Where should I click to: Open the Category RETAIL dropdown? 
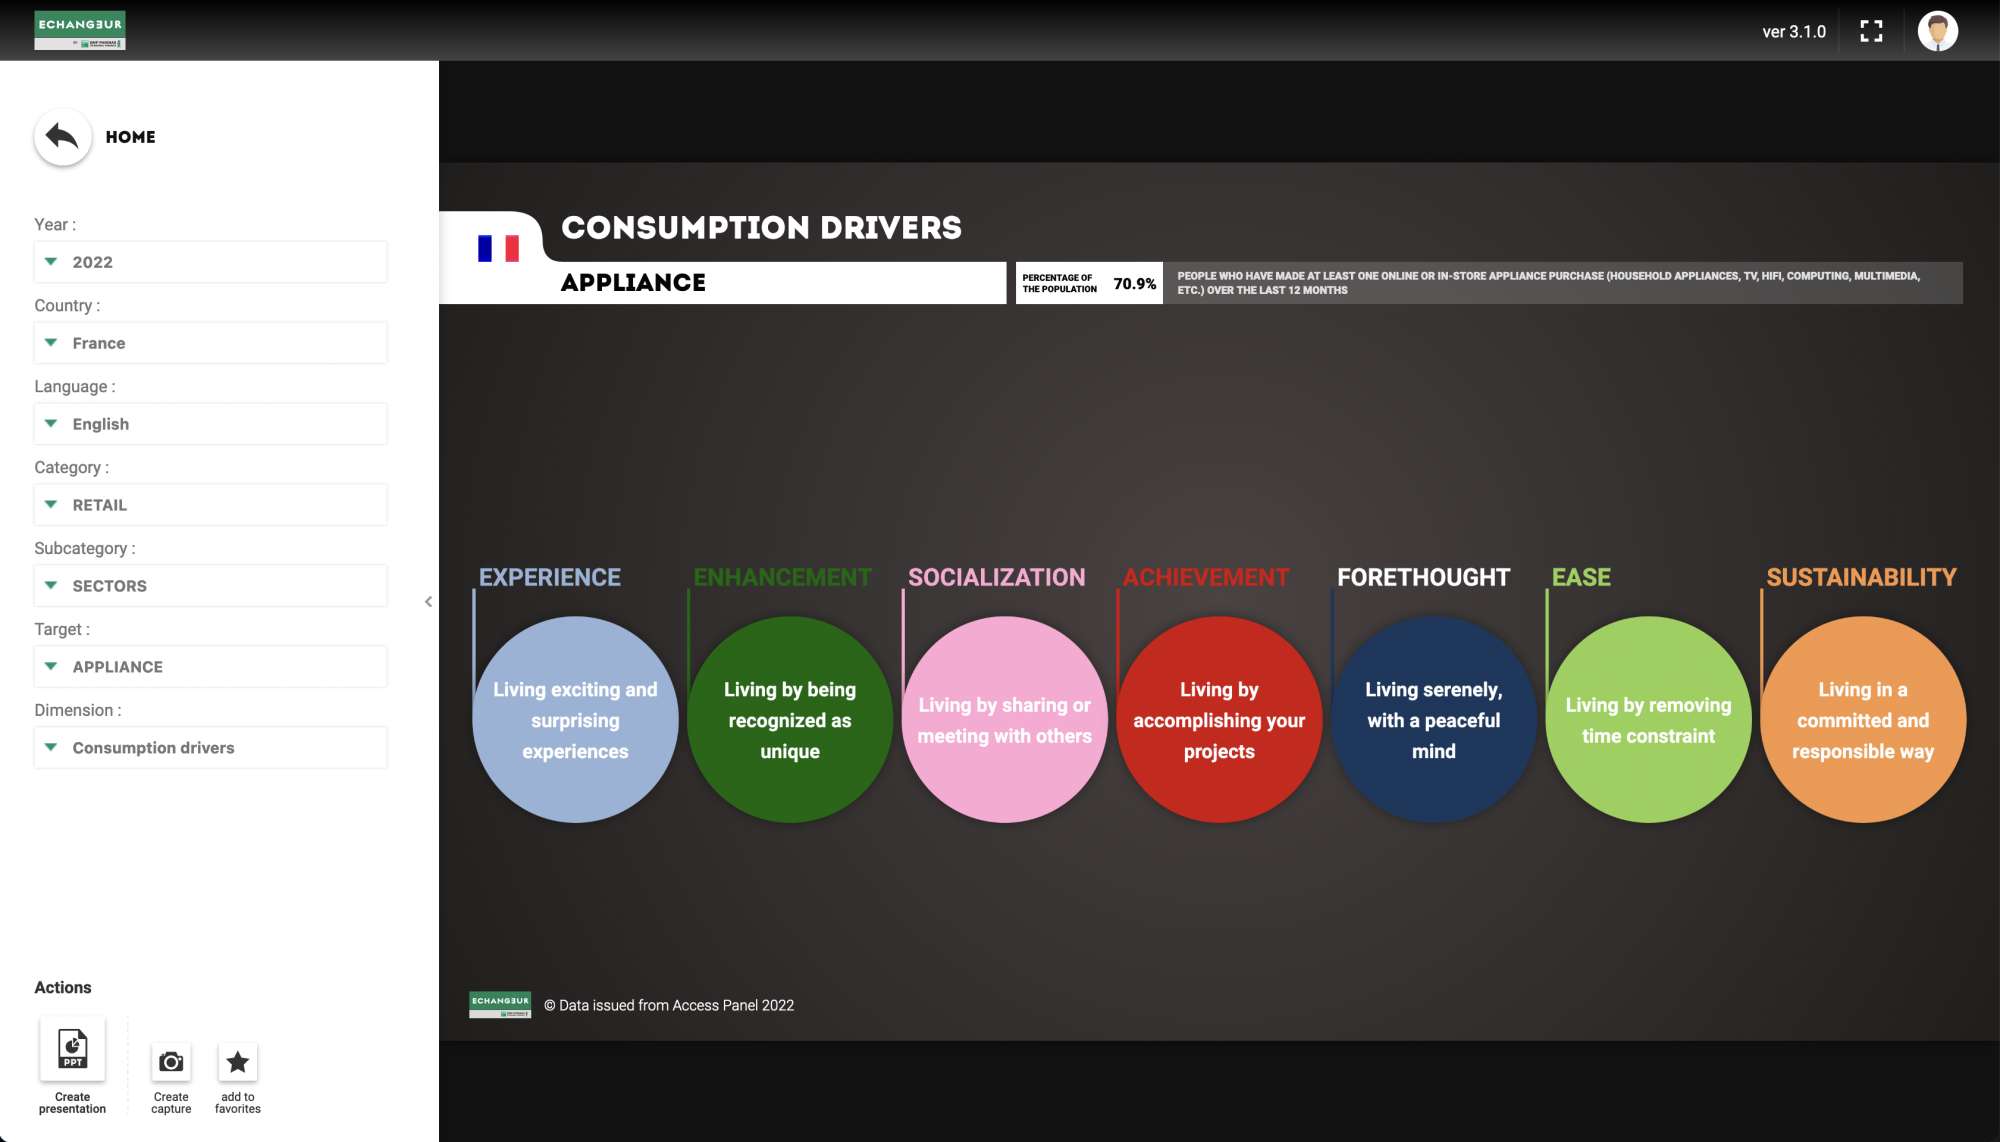click(210, 505)
